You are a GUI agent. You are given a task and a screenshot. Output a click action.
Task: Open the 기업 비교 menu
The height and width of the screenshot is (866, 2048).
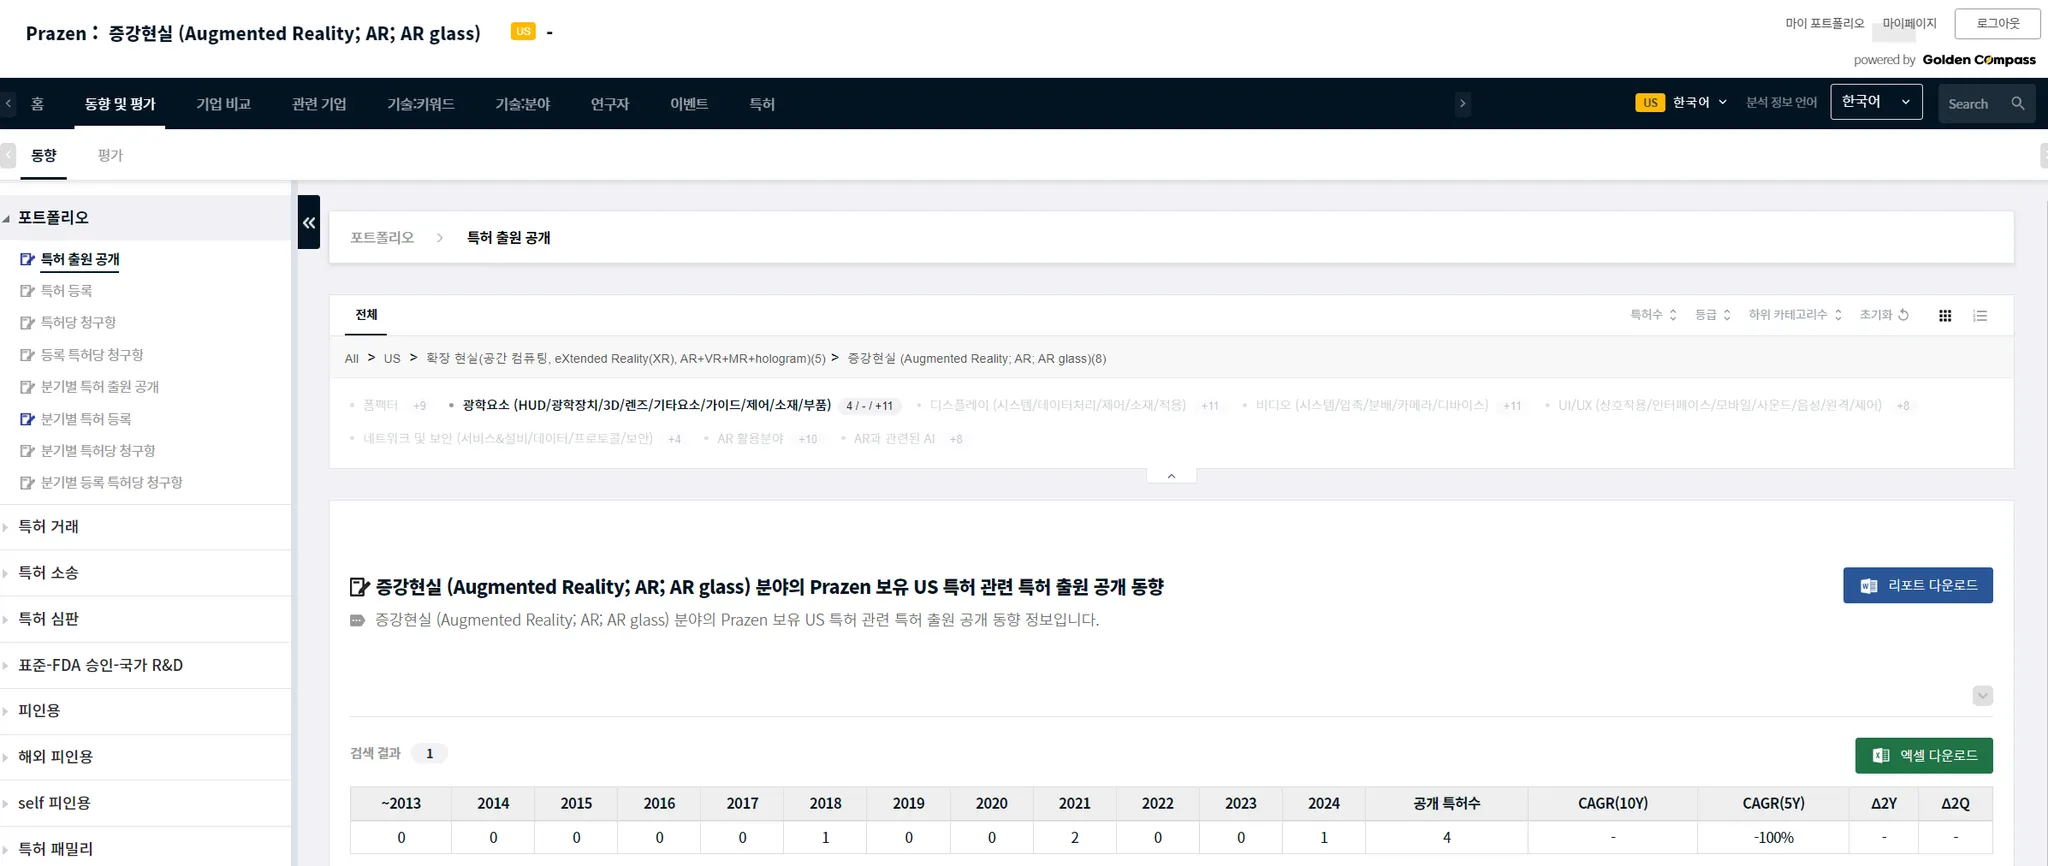[x=223, y=104]
